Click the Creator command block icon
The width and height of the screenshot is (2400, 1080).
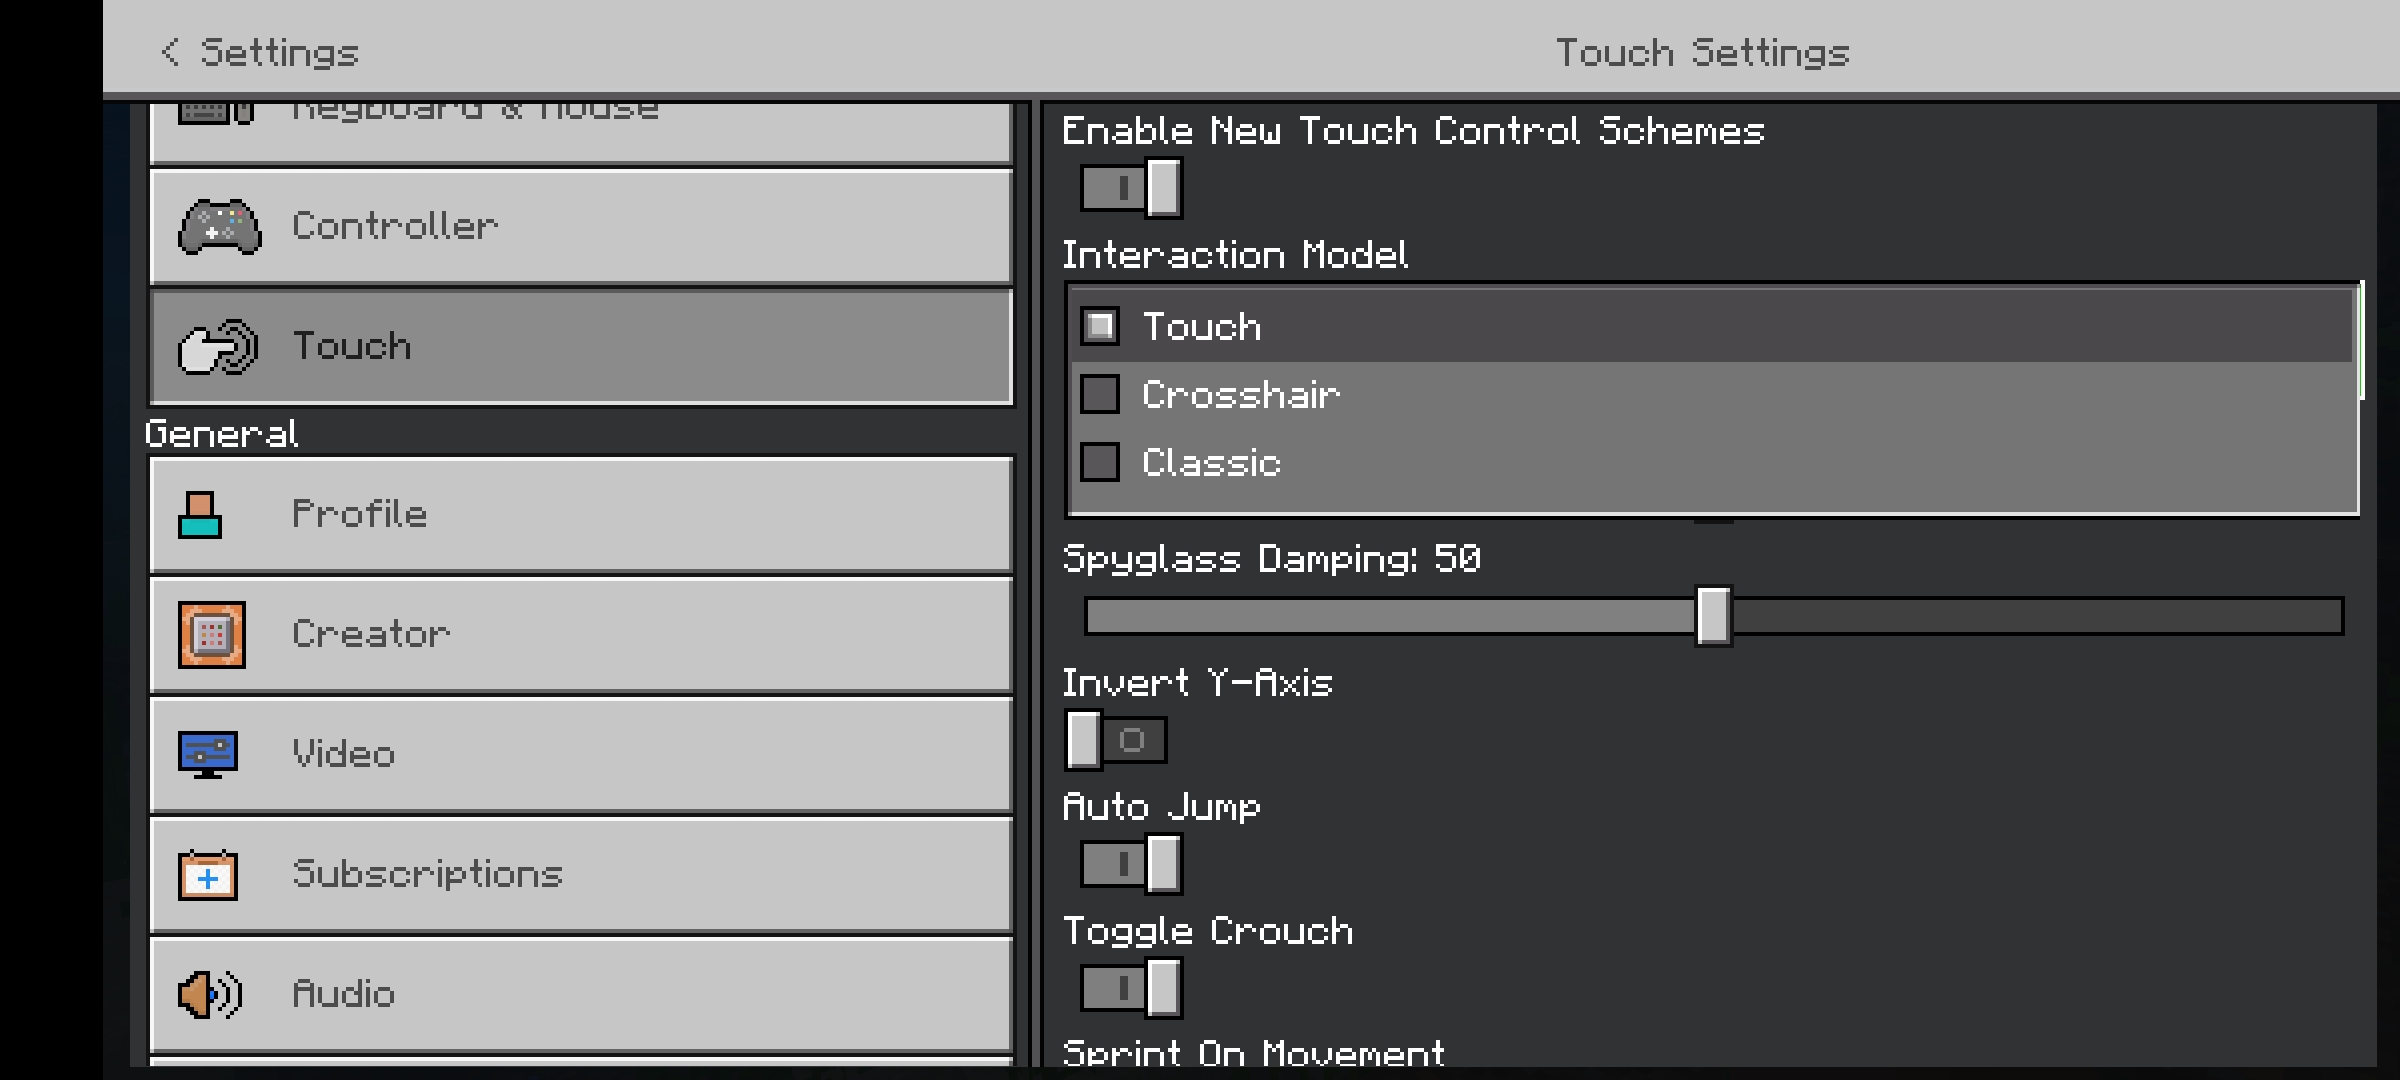[211, 635]
